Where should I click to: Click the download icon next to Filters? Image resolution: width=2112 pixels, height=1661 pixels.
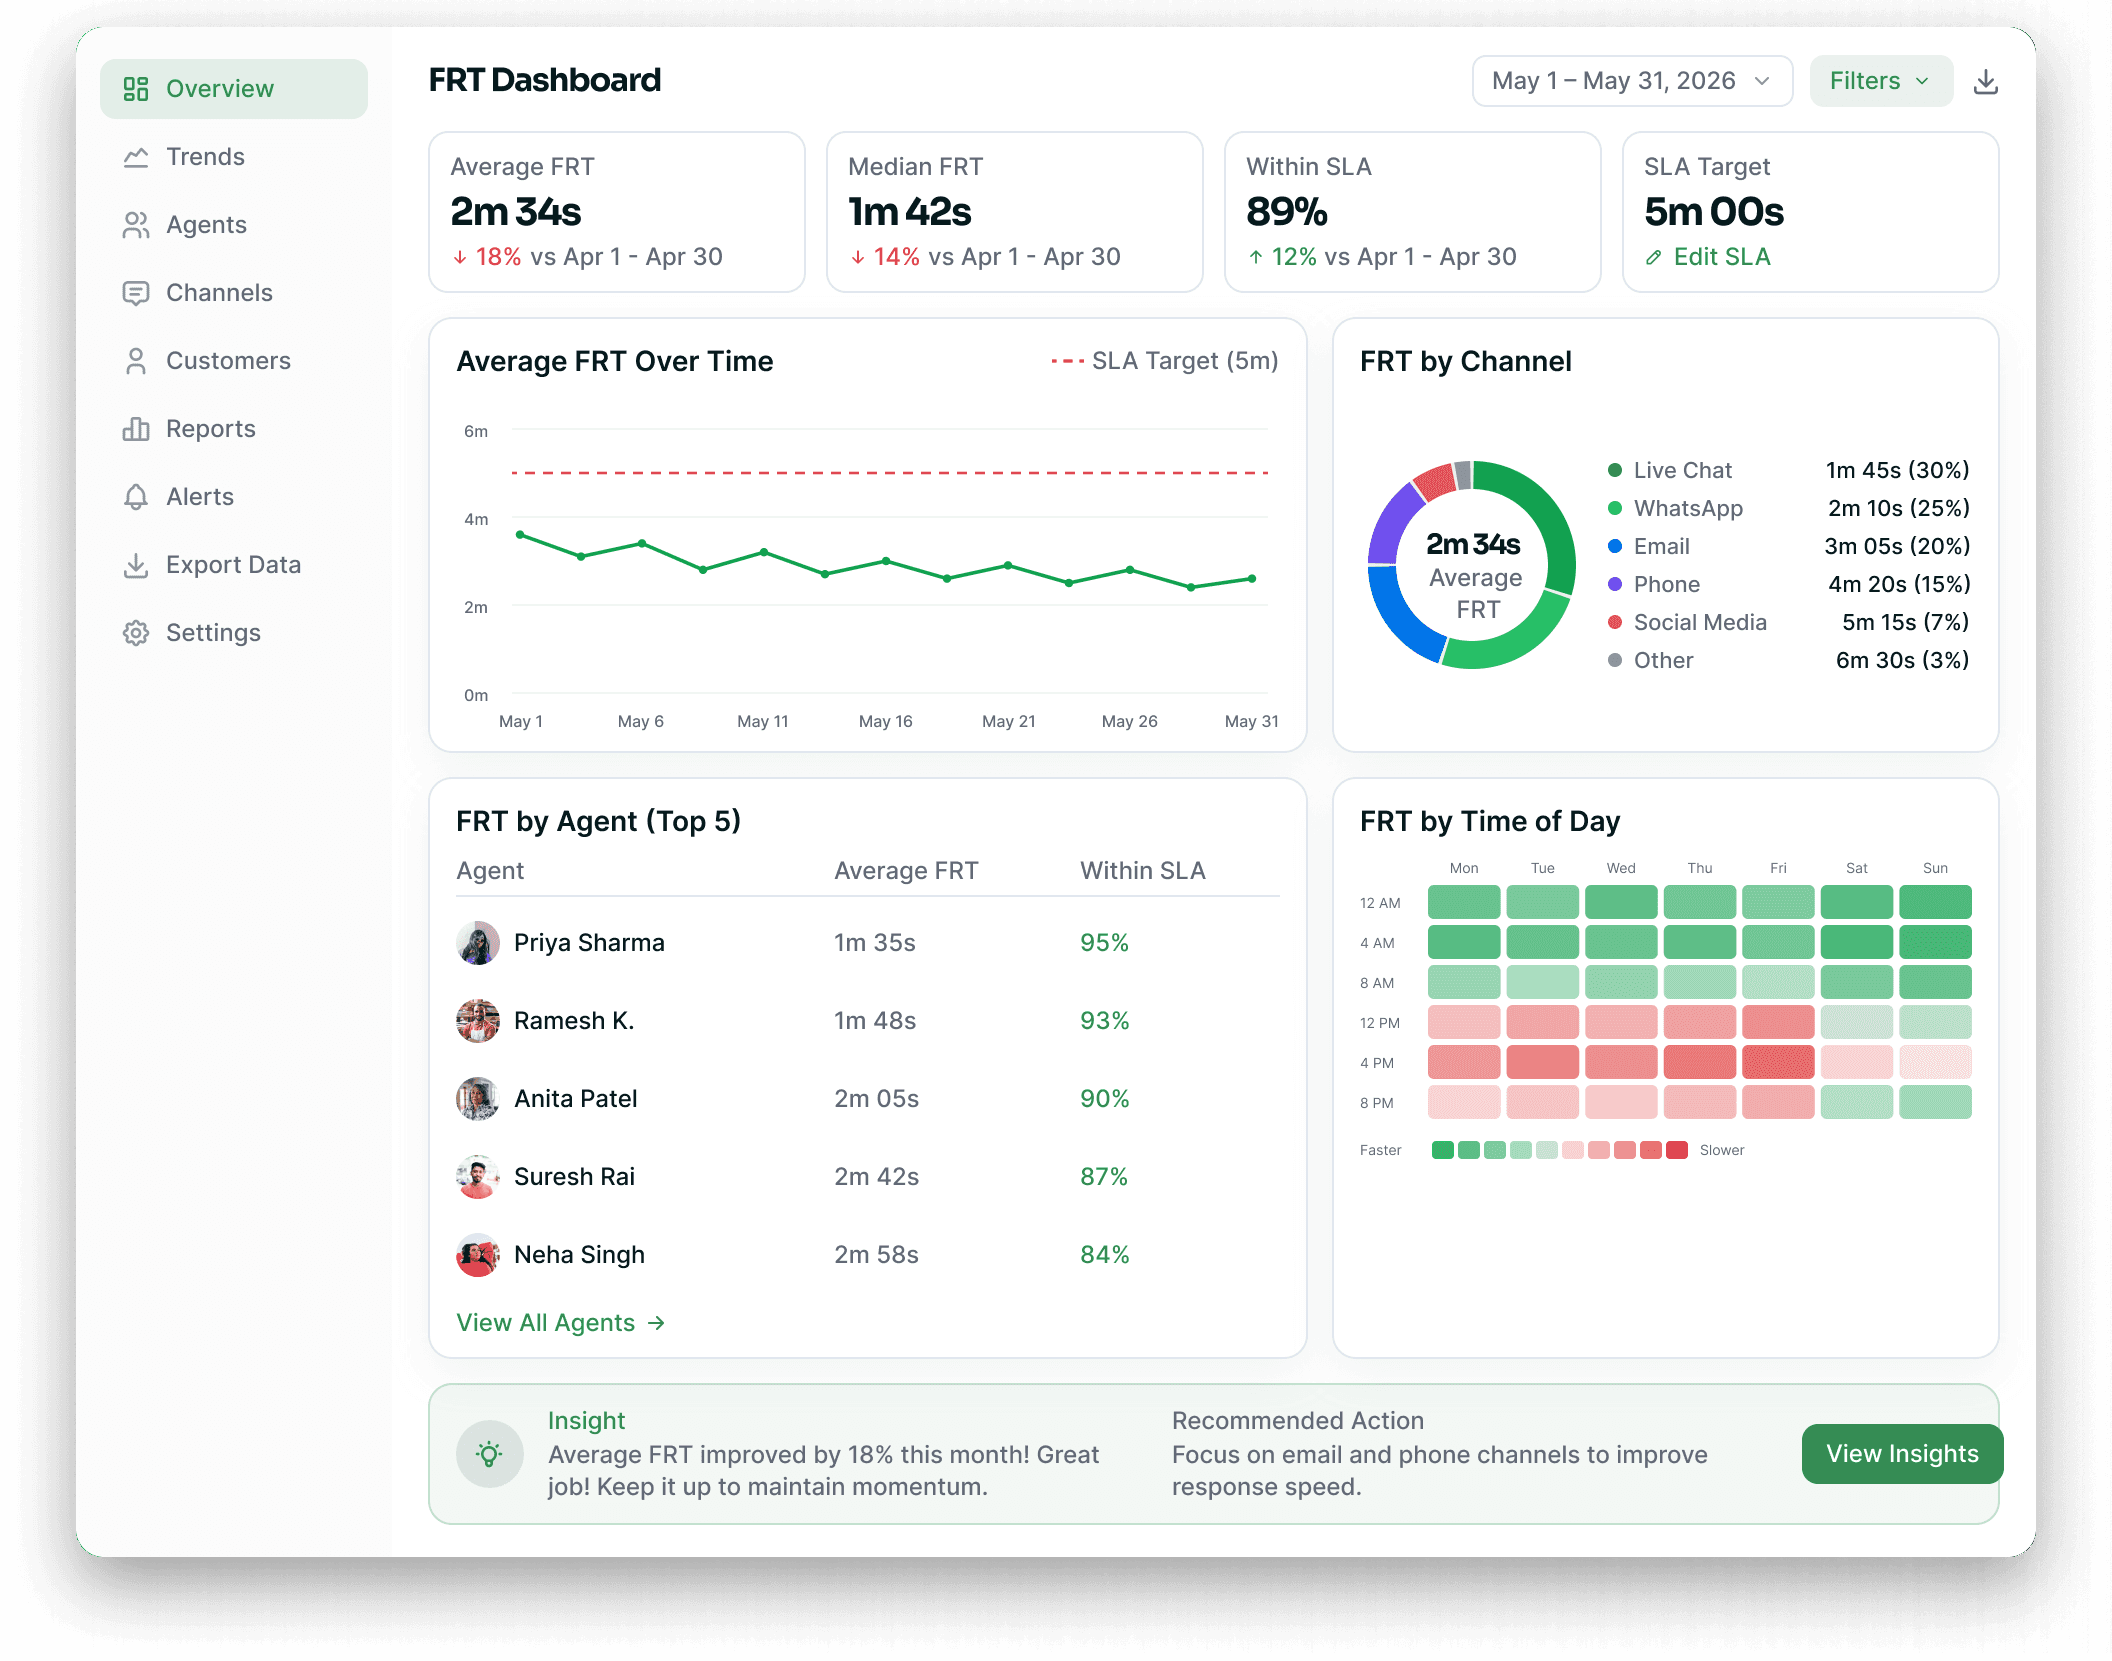coord(1986,82)
